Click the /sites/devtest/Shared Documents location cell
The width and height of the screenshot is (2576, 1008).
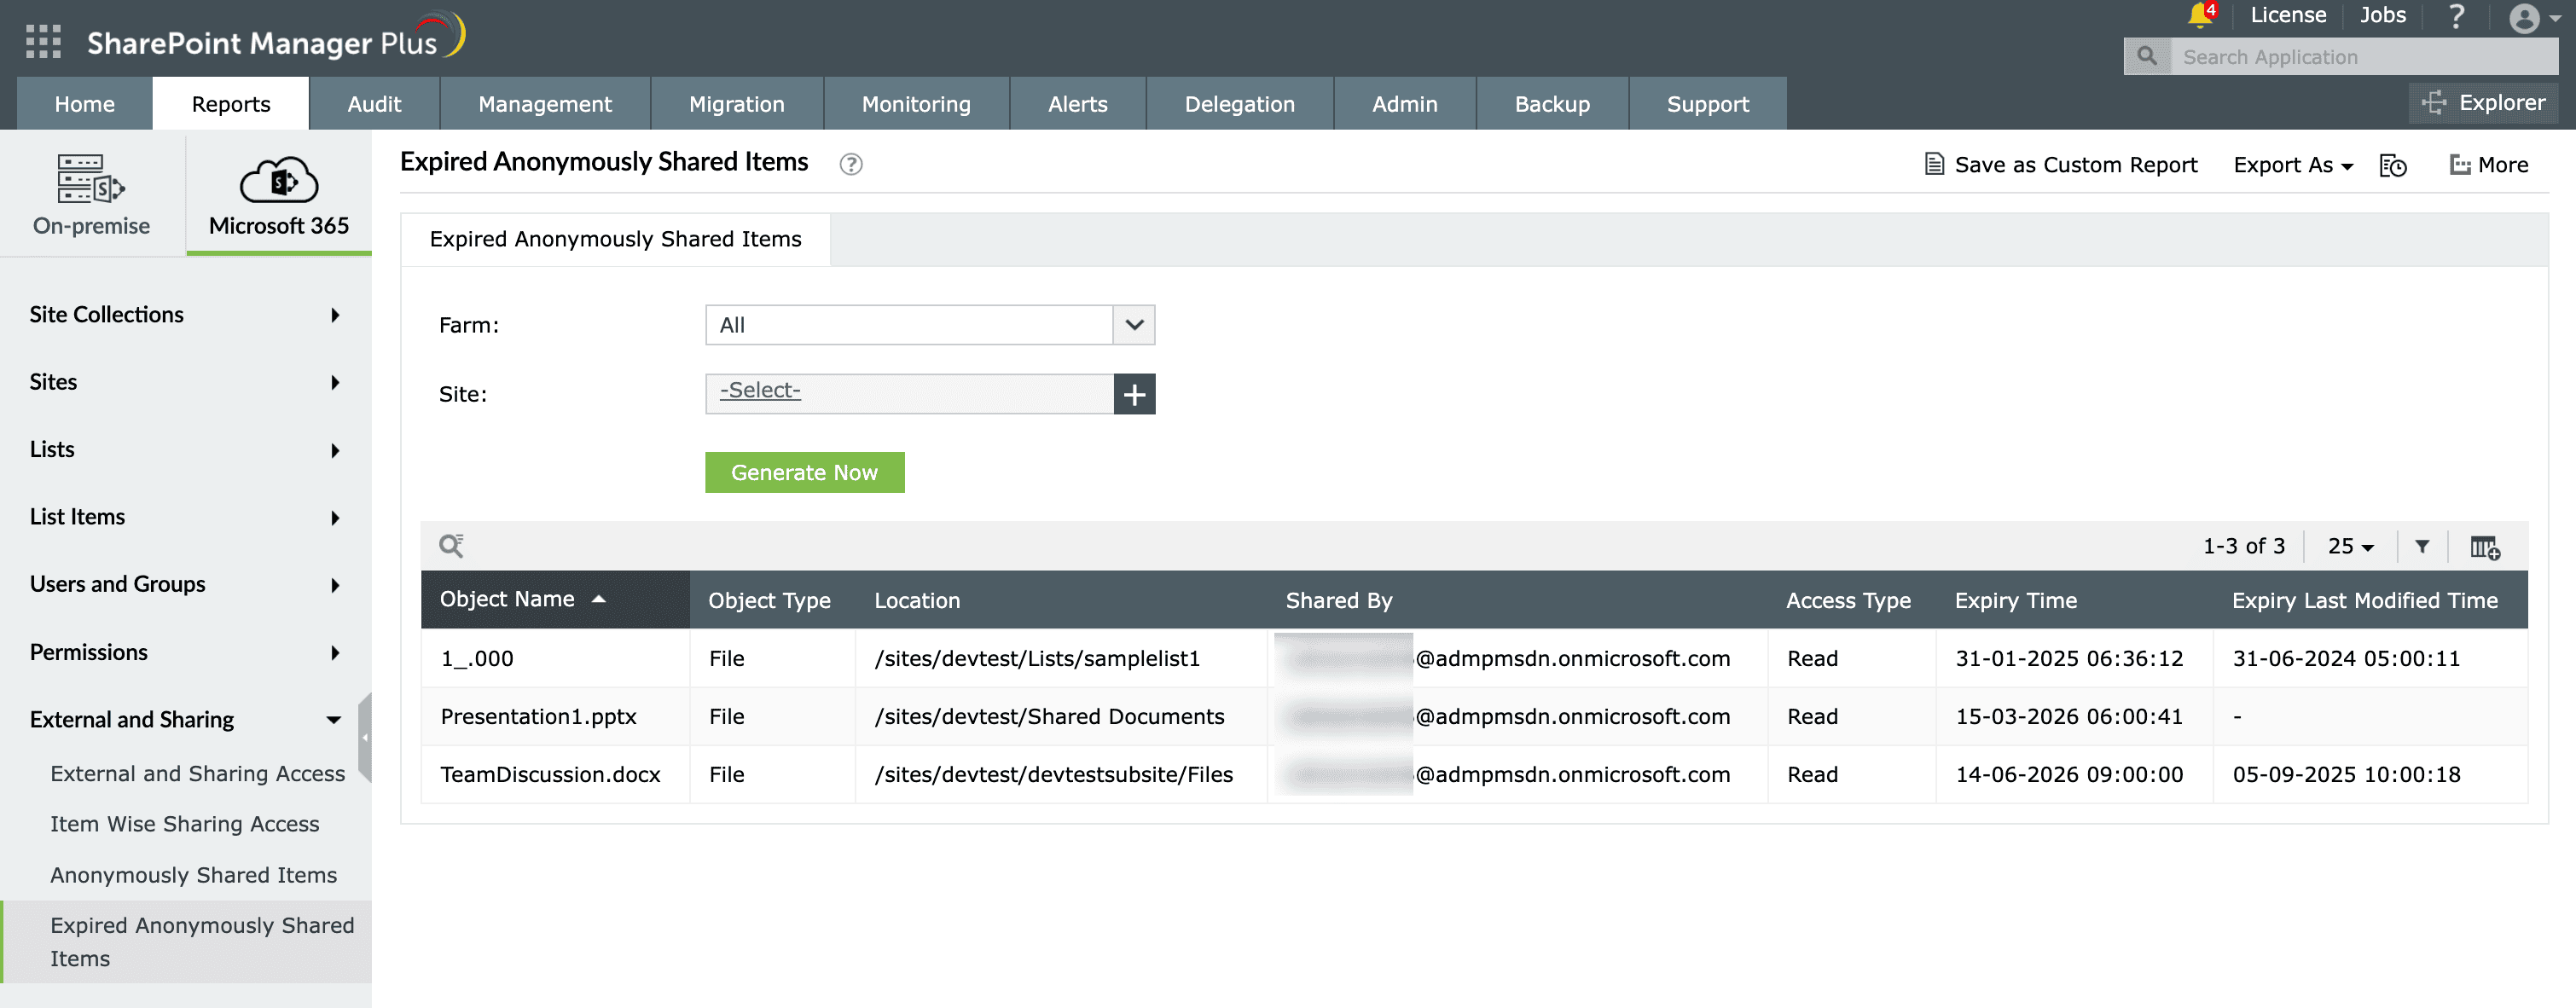1061,716
